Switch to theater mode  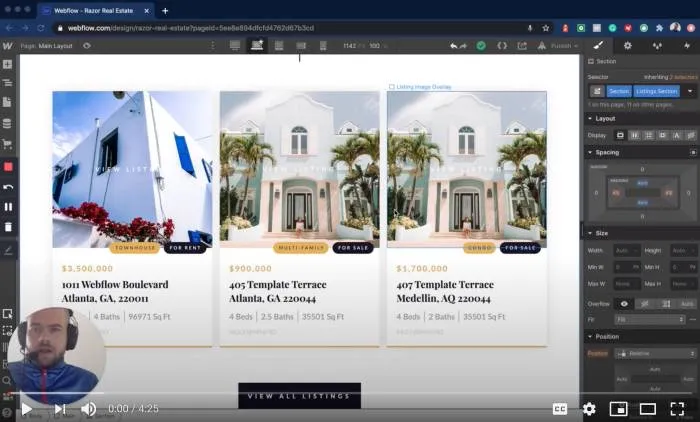point(648,409)
